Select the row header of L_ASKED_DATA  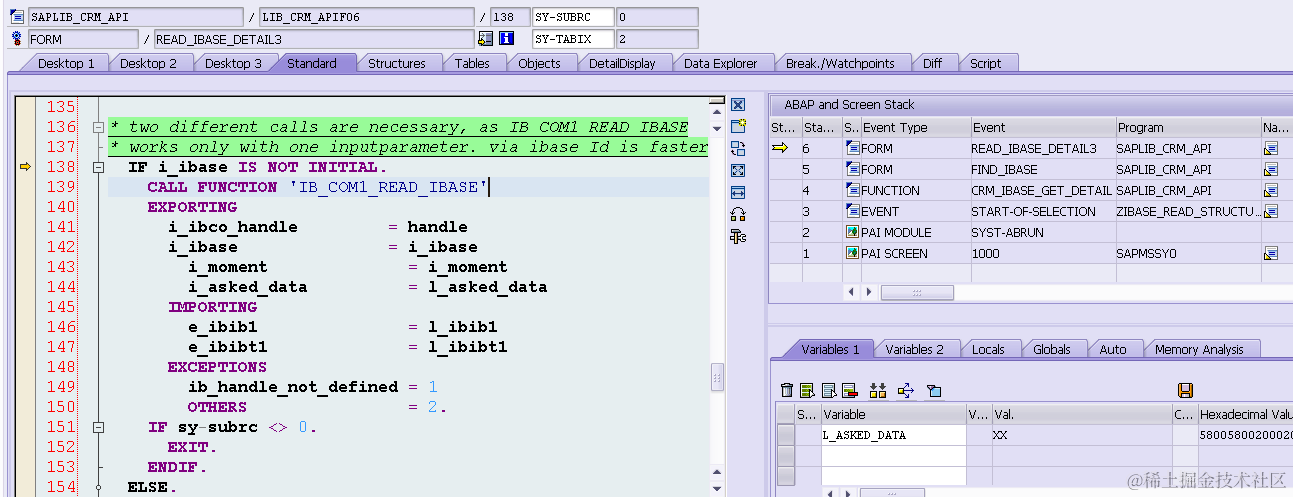pos(786,435)
